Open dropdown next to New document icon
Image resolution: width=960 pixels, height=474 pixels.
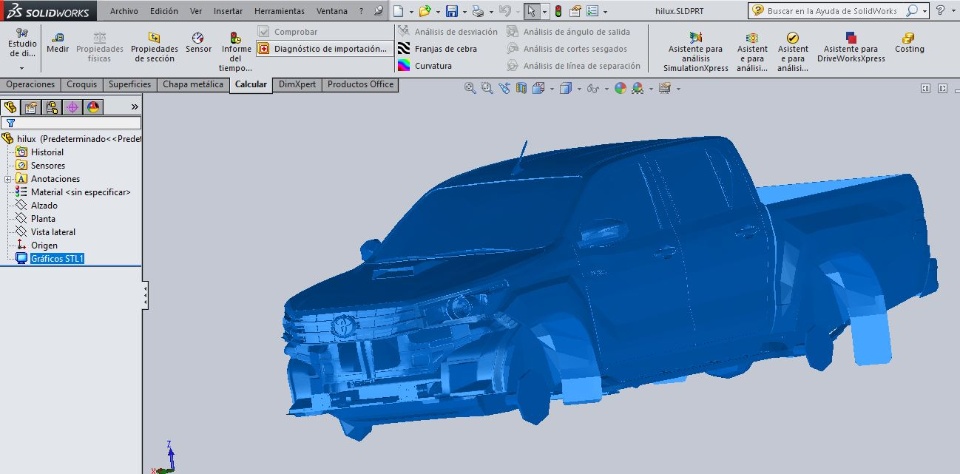[x=411, y=12]
